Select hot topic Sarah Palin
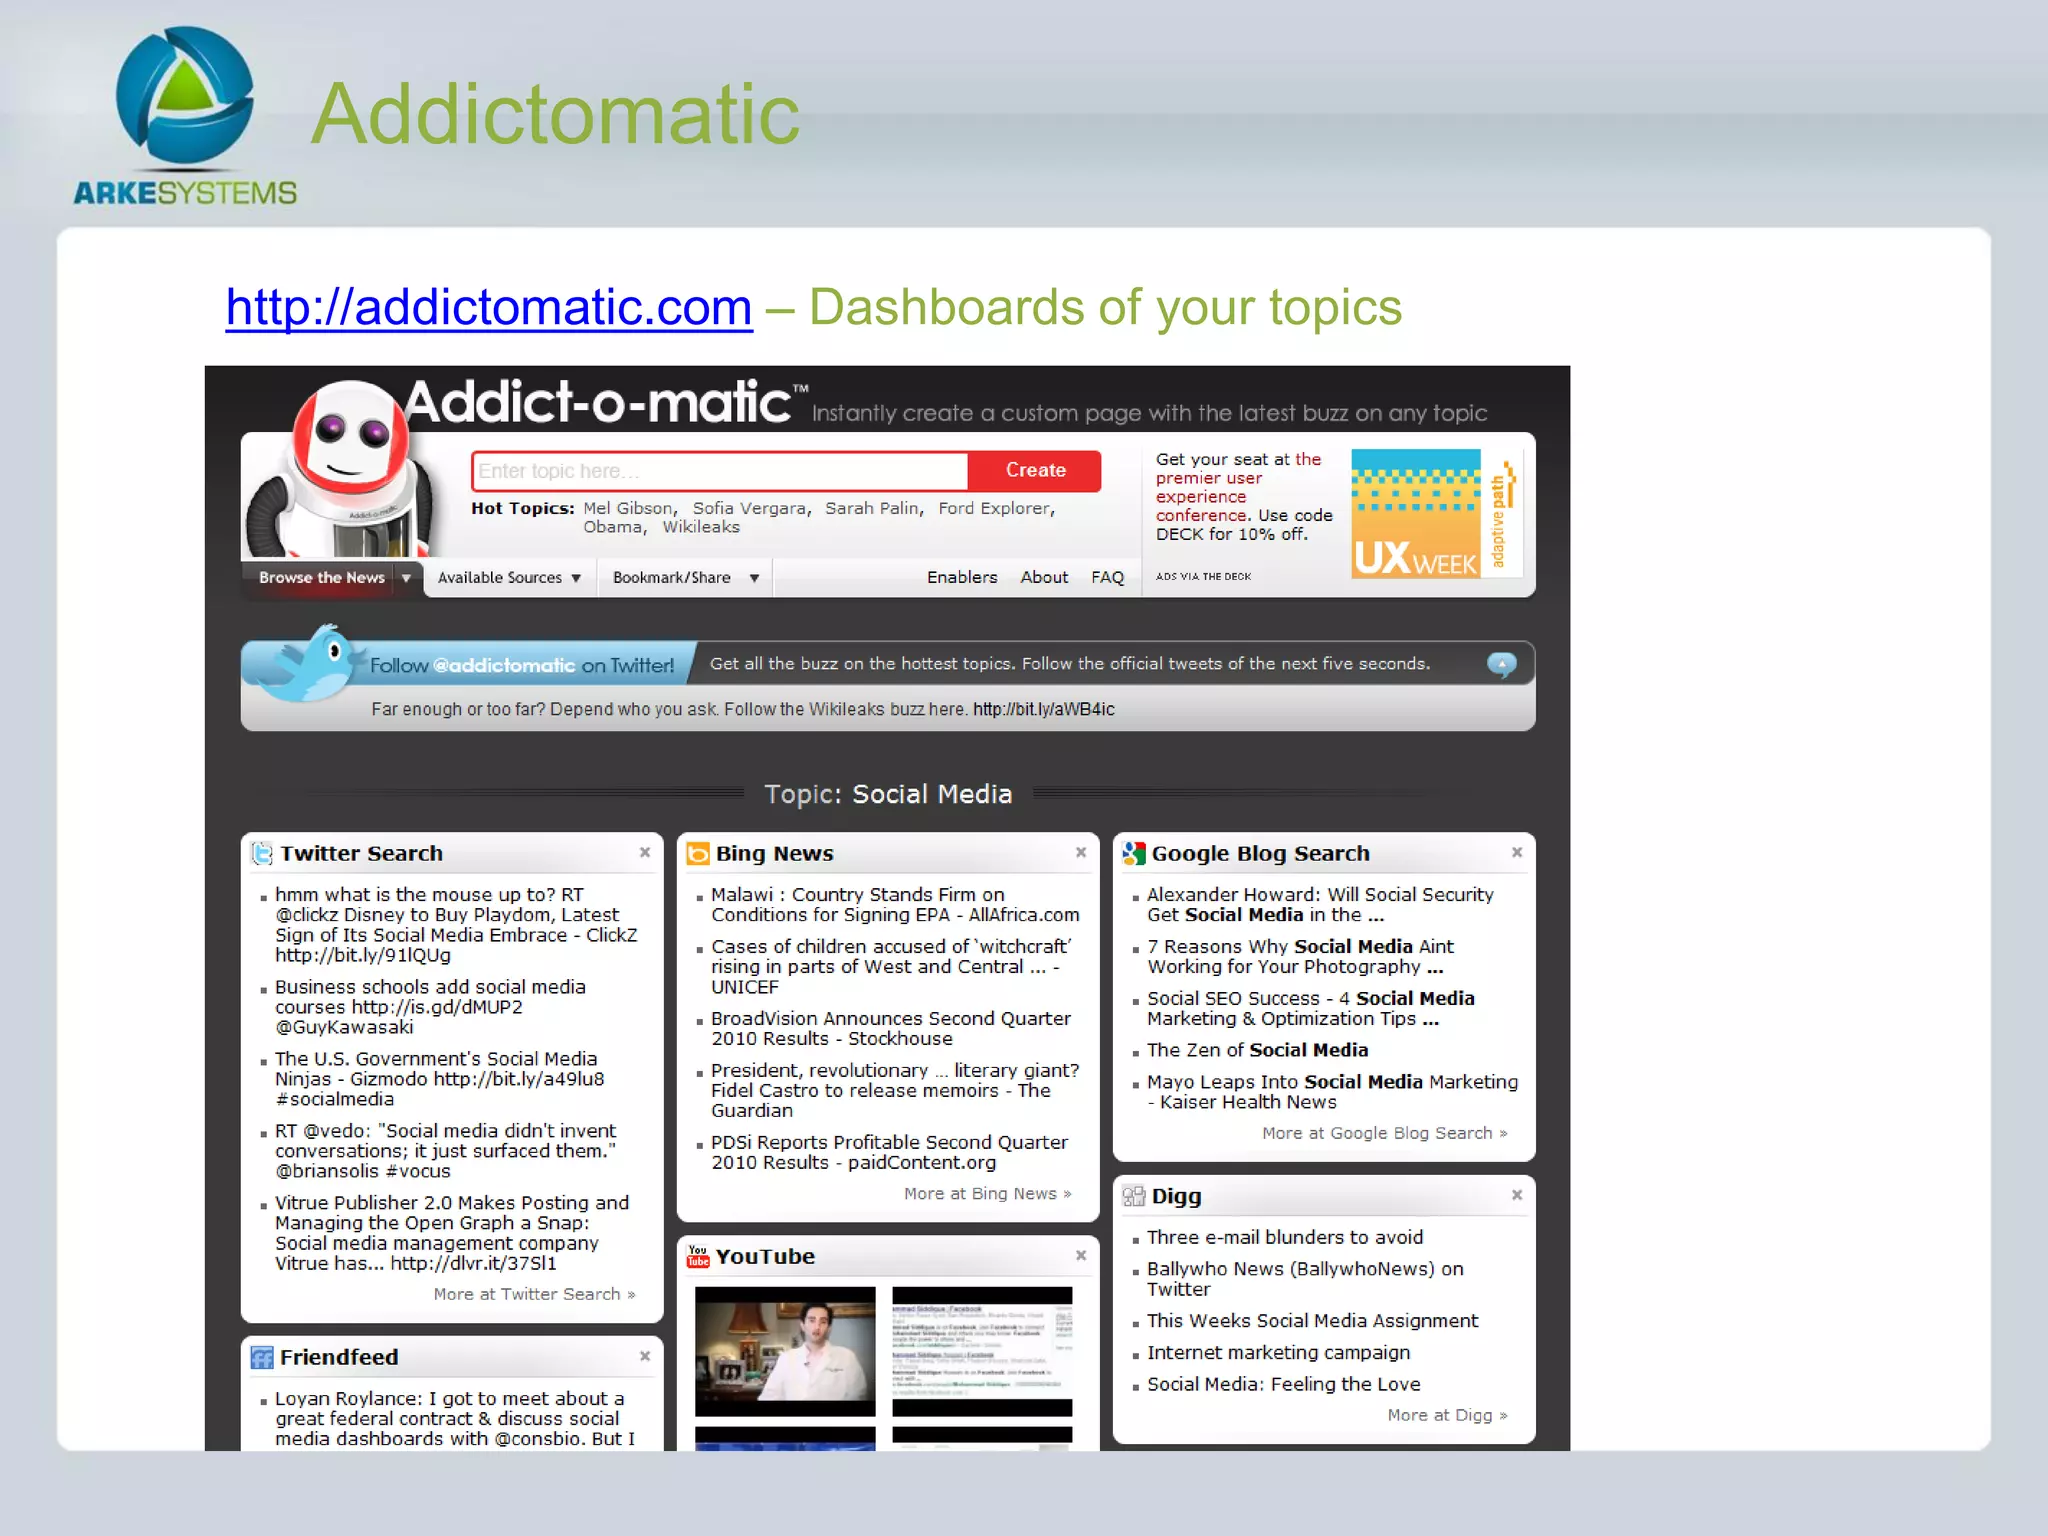This screenshot has height=1536, width=2048. pyautogui.click(x=873, y=508)
